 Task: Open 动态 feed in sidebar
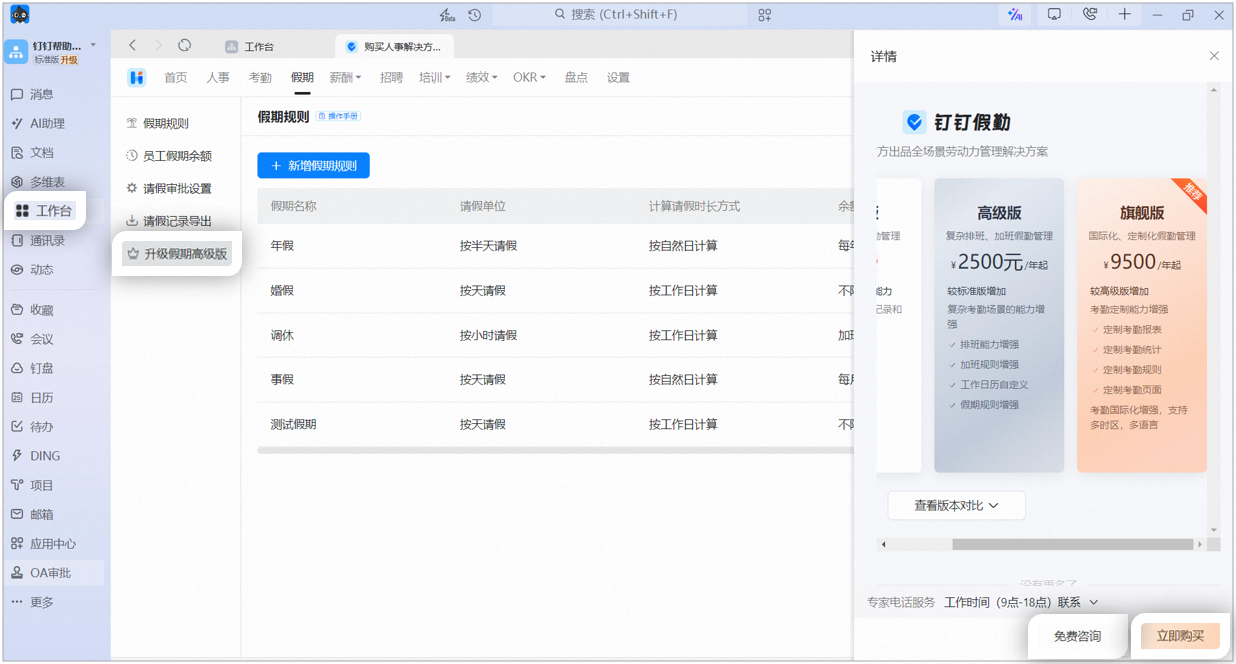[32, 270]
